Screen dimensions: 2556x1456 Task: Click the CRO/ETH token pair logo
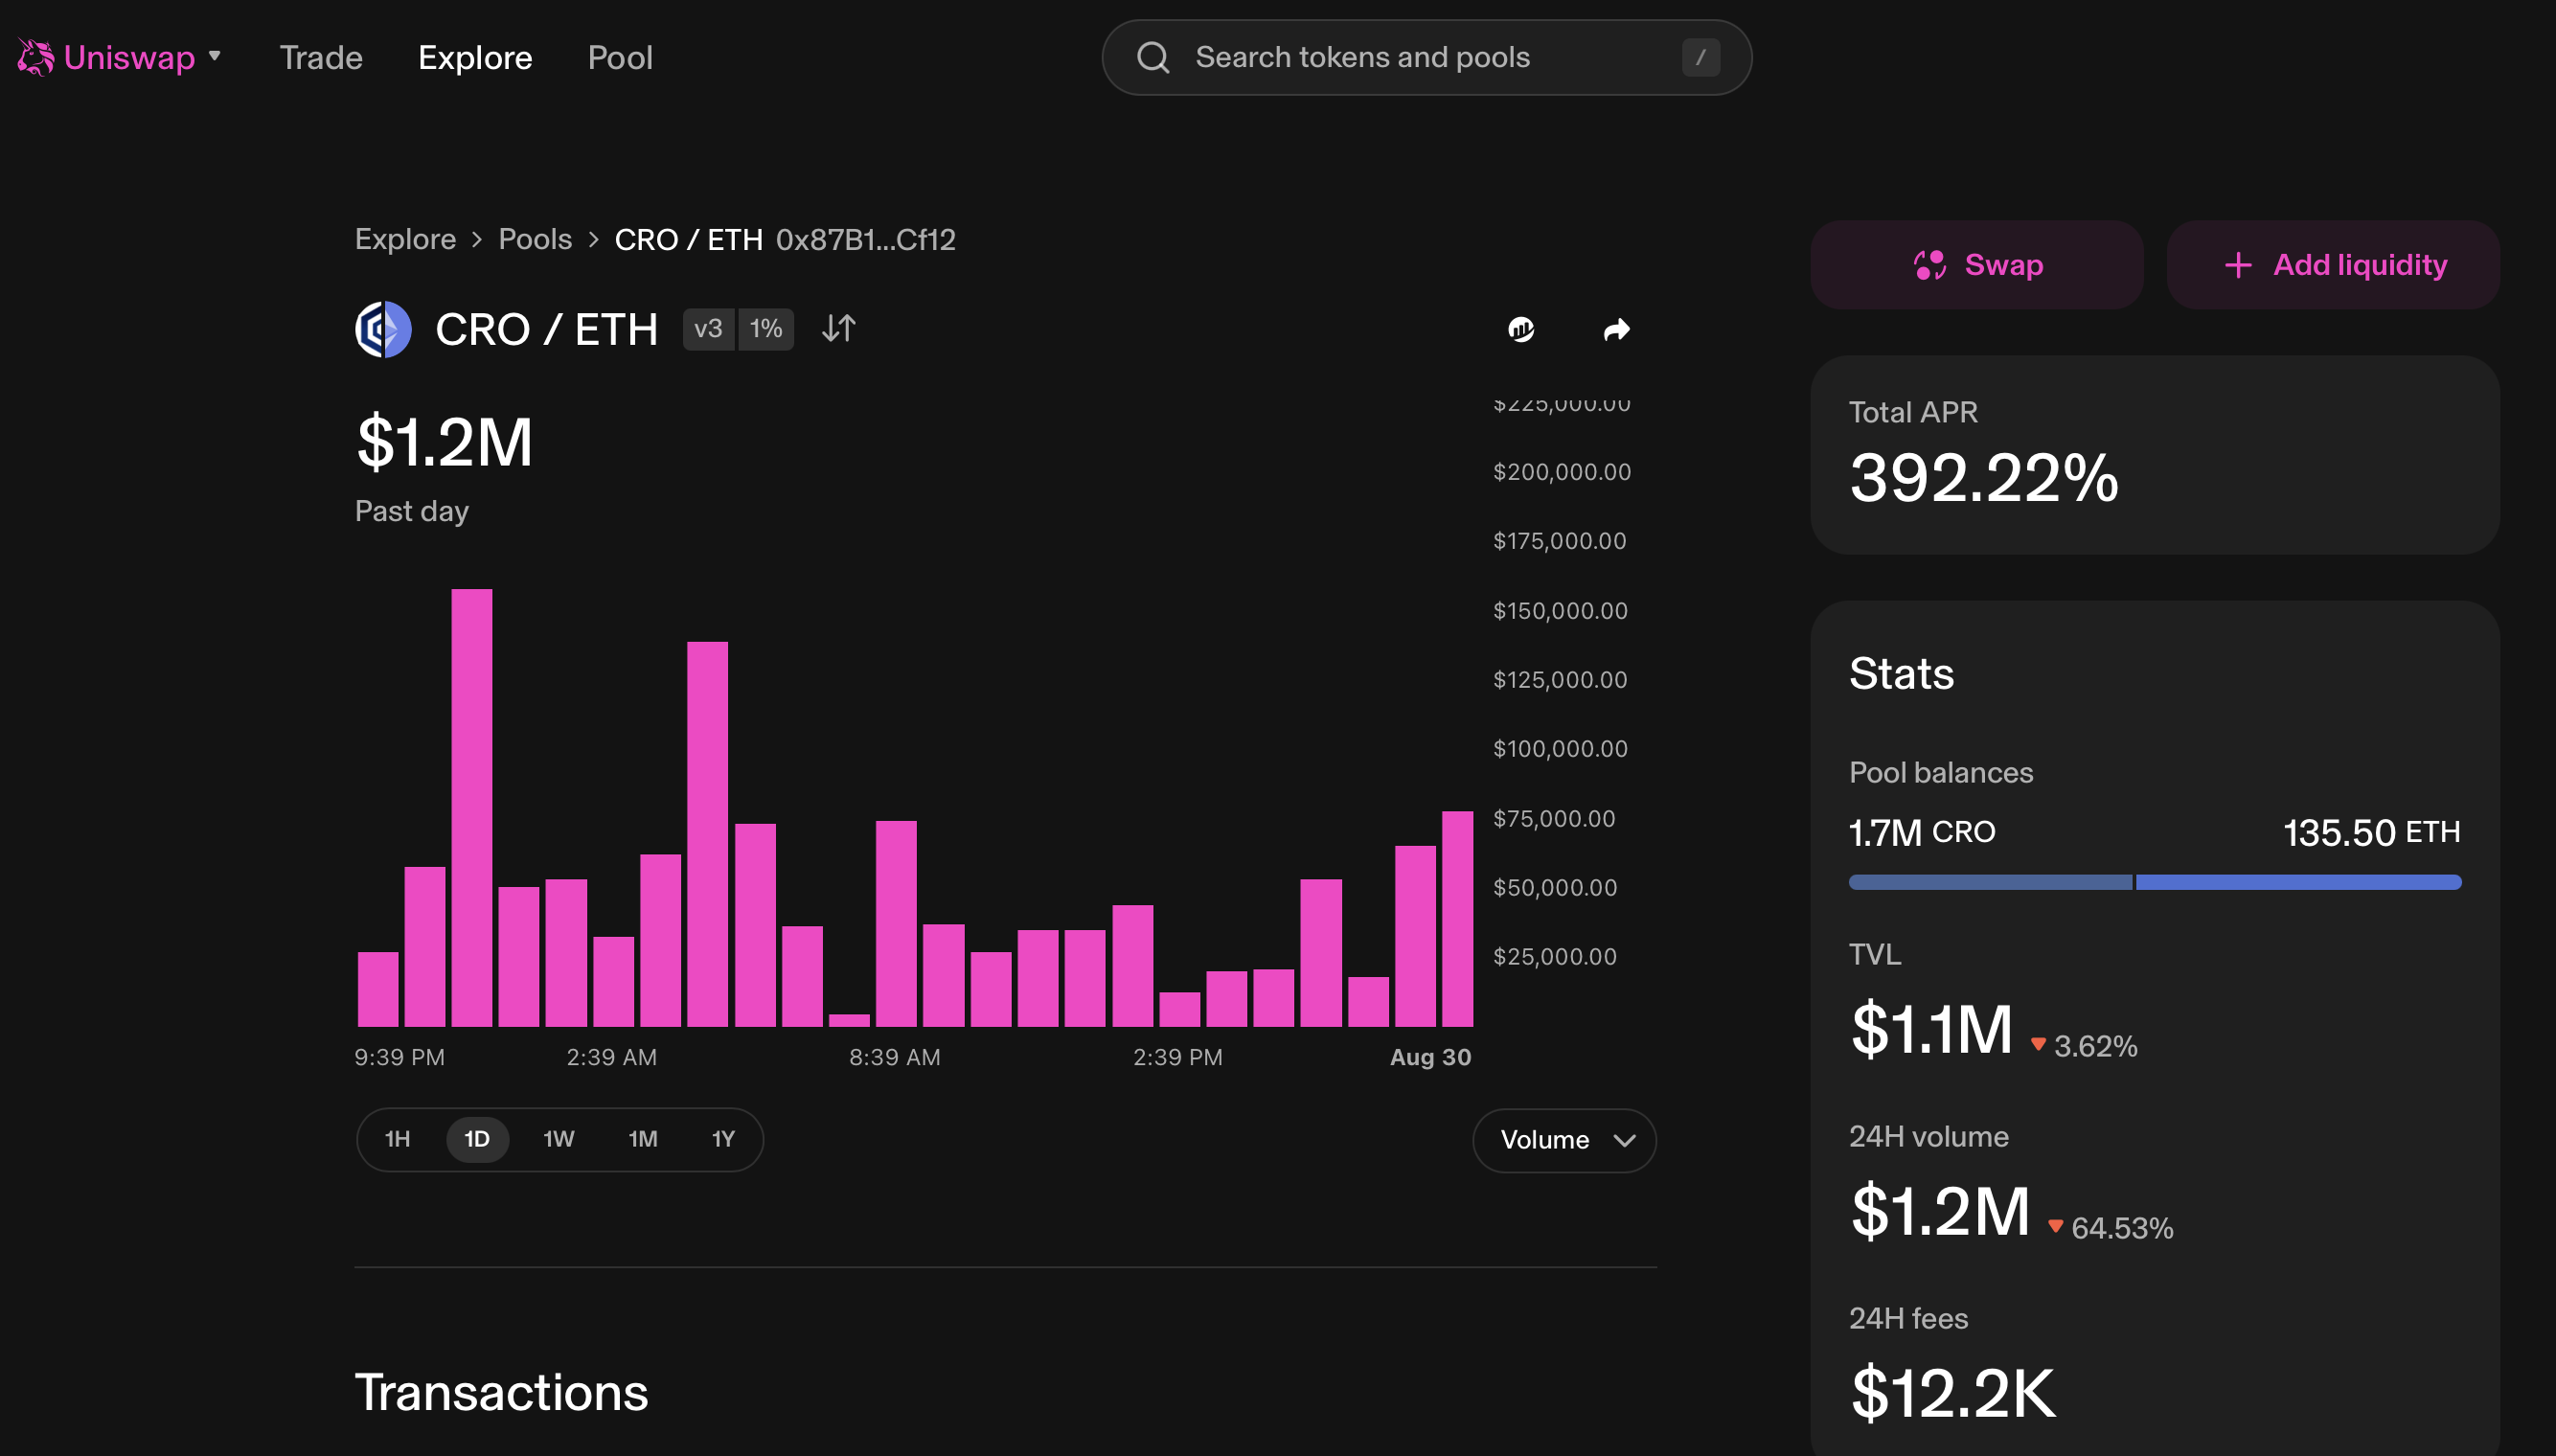pyautogui.click(x=384, y=329)
